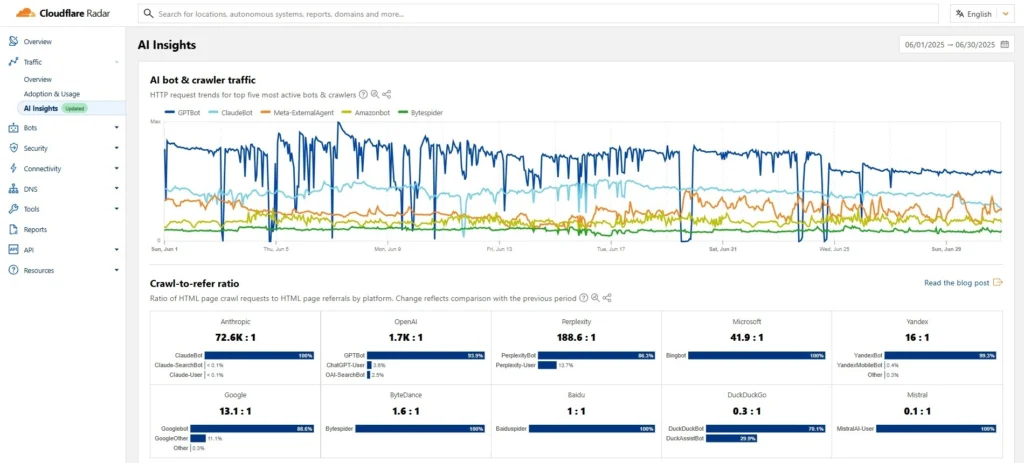Click the Overview icon in sidebar
This screenshot has height=463, width=1024.
(x=12, y=42)
